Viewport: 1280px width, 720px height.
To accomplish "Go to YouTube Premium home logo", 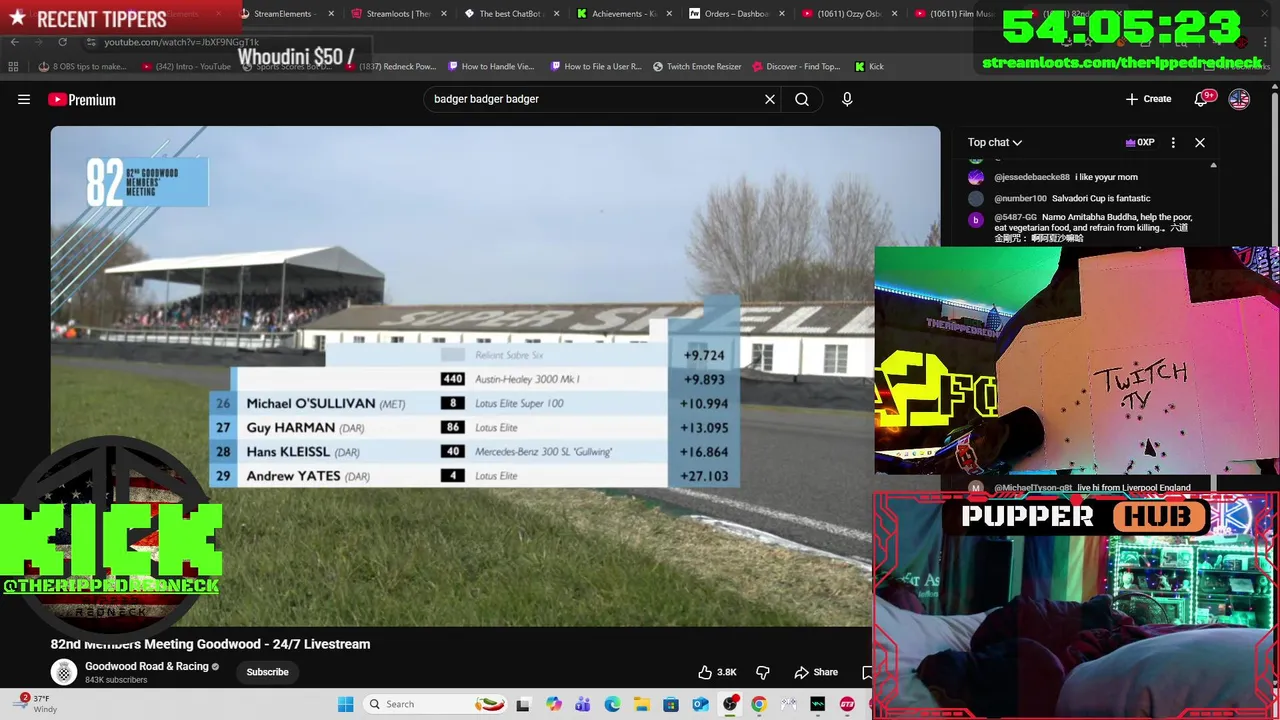I will (82, 99).
